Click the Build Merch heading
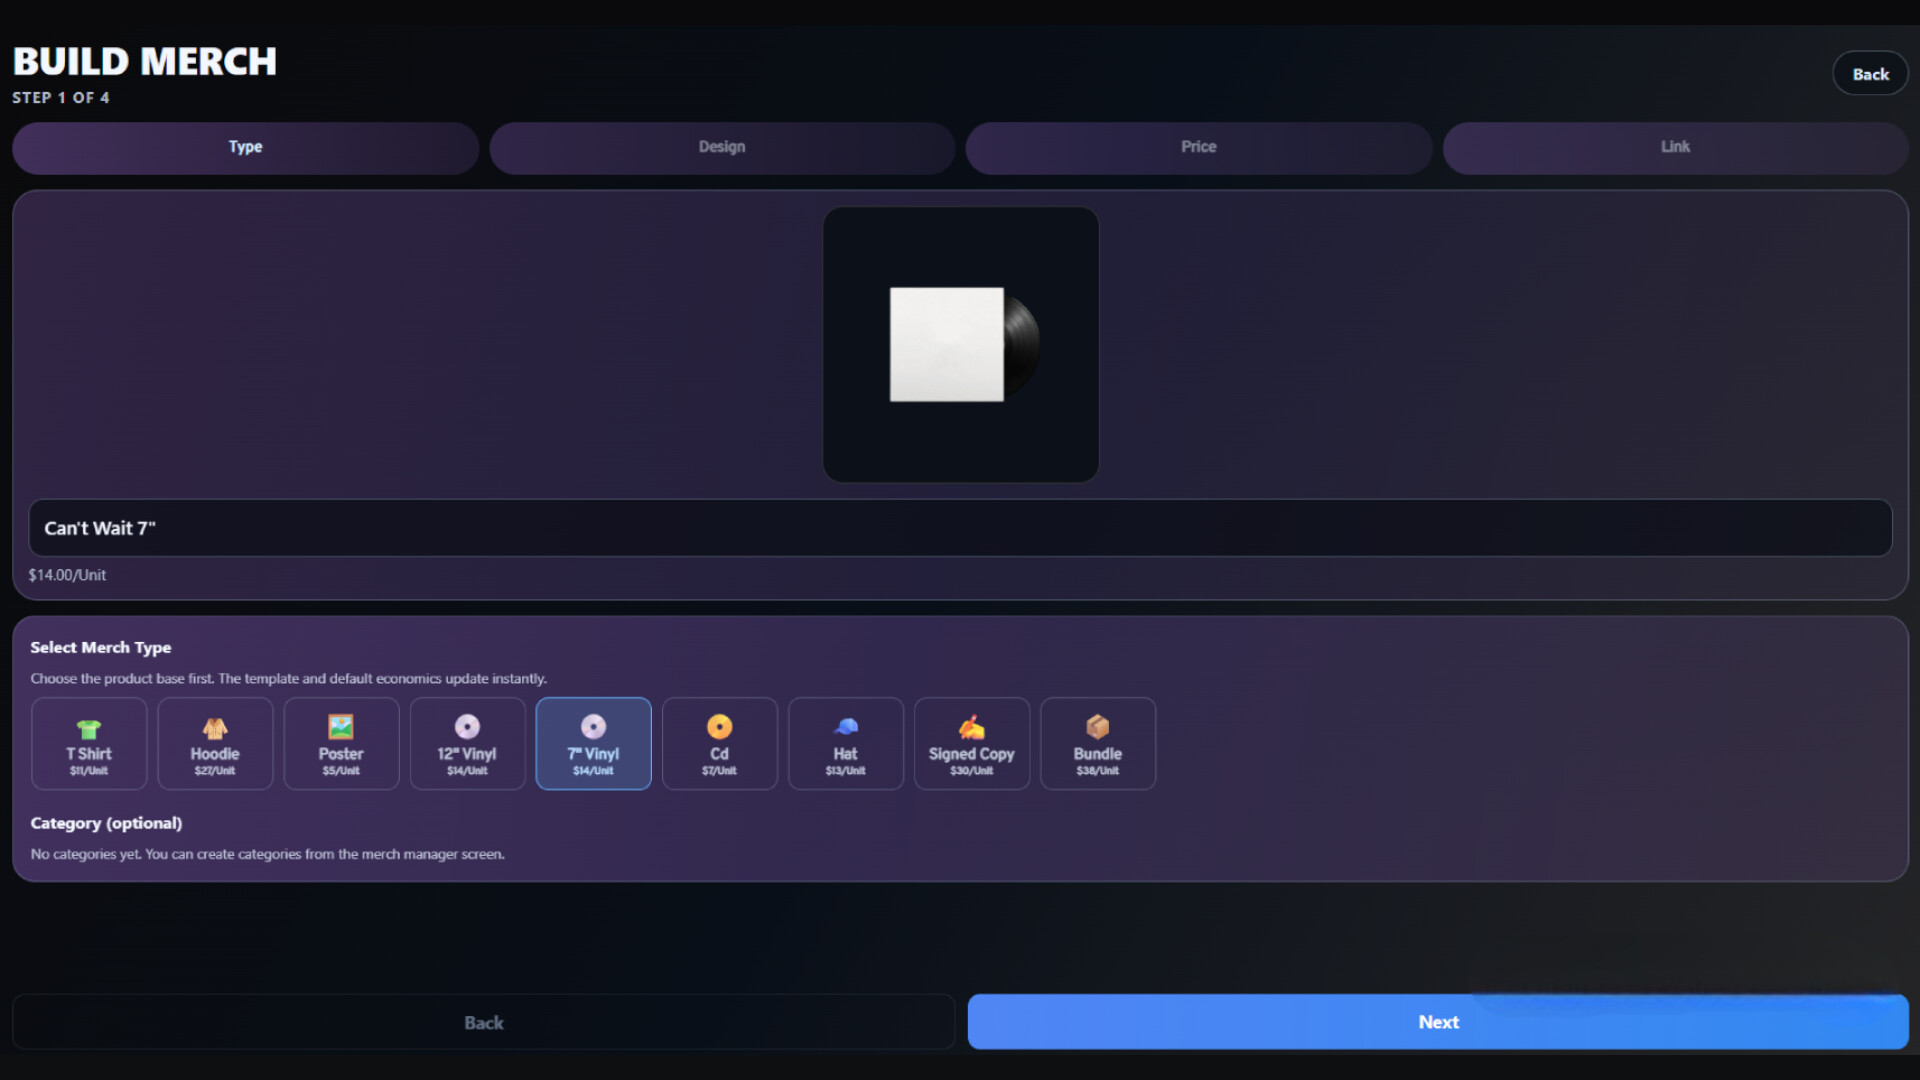 [145, 62]
